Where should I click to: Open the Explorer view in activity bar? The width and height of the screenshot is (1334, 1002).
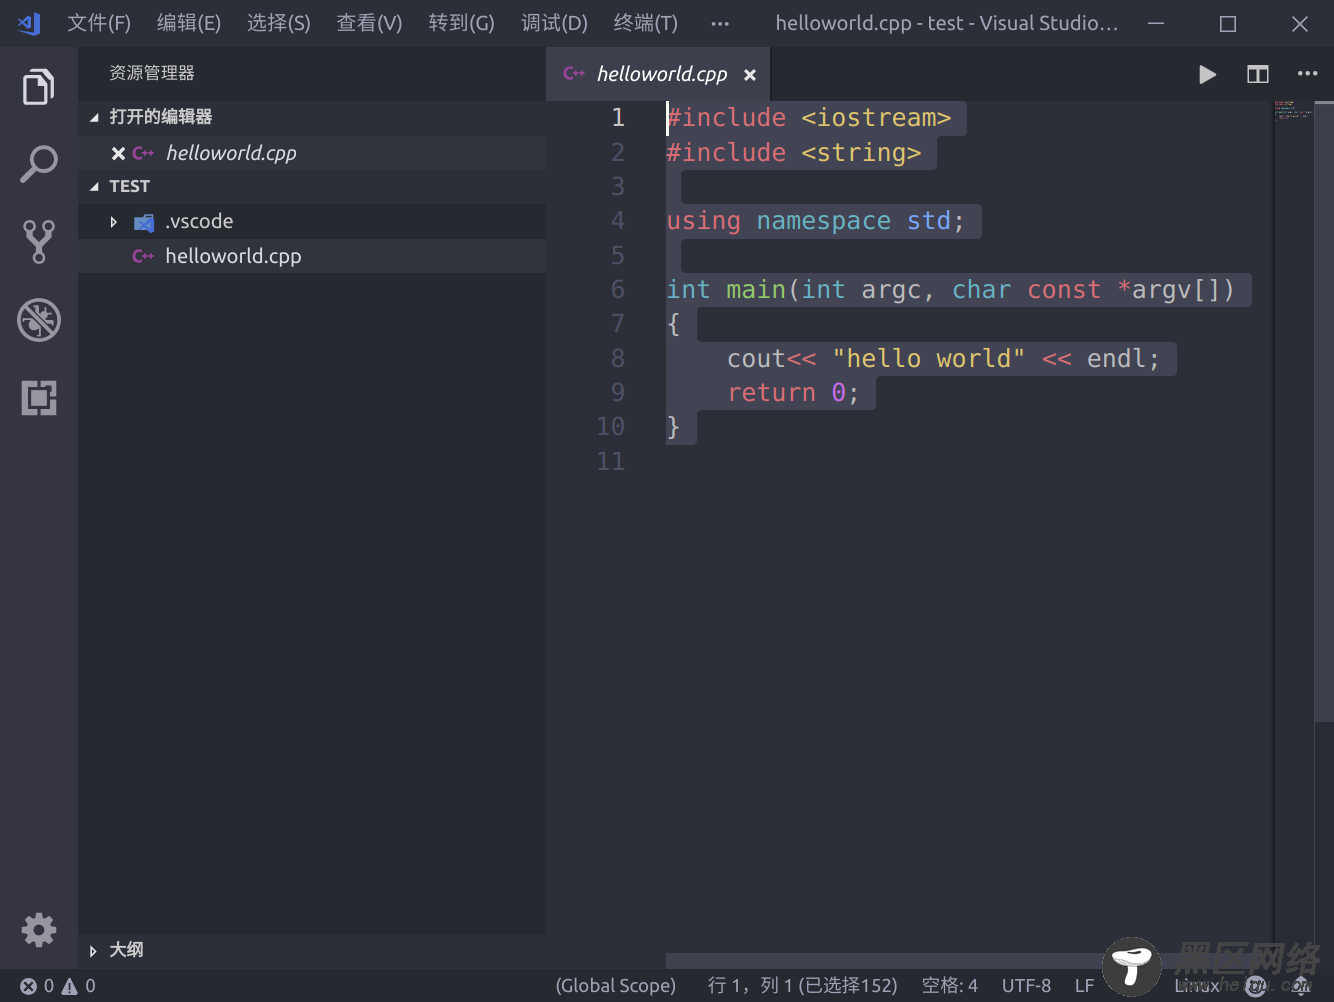[39, 87]
